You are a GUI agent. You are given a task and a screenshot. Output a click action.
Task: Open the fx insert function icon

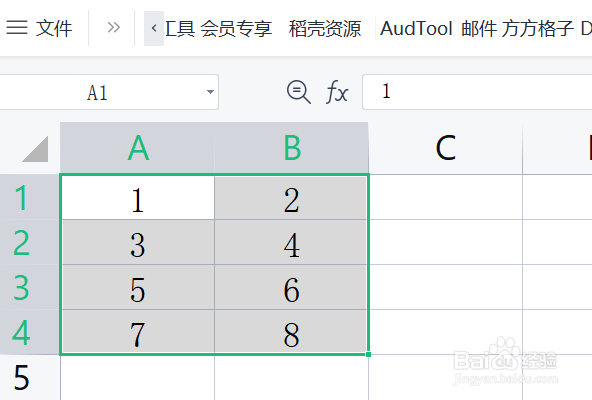tap(336, 92)
